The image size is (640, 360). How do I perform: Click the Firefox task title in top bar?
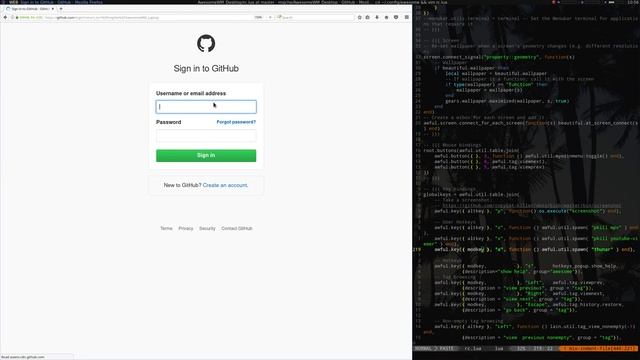click(x=61, y=2)
